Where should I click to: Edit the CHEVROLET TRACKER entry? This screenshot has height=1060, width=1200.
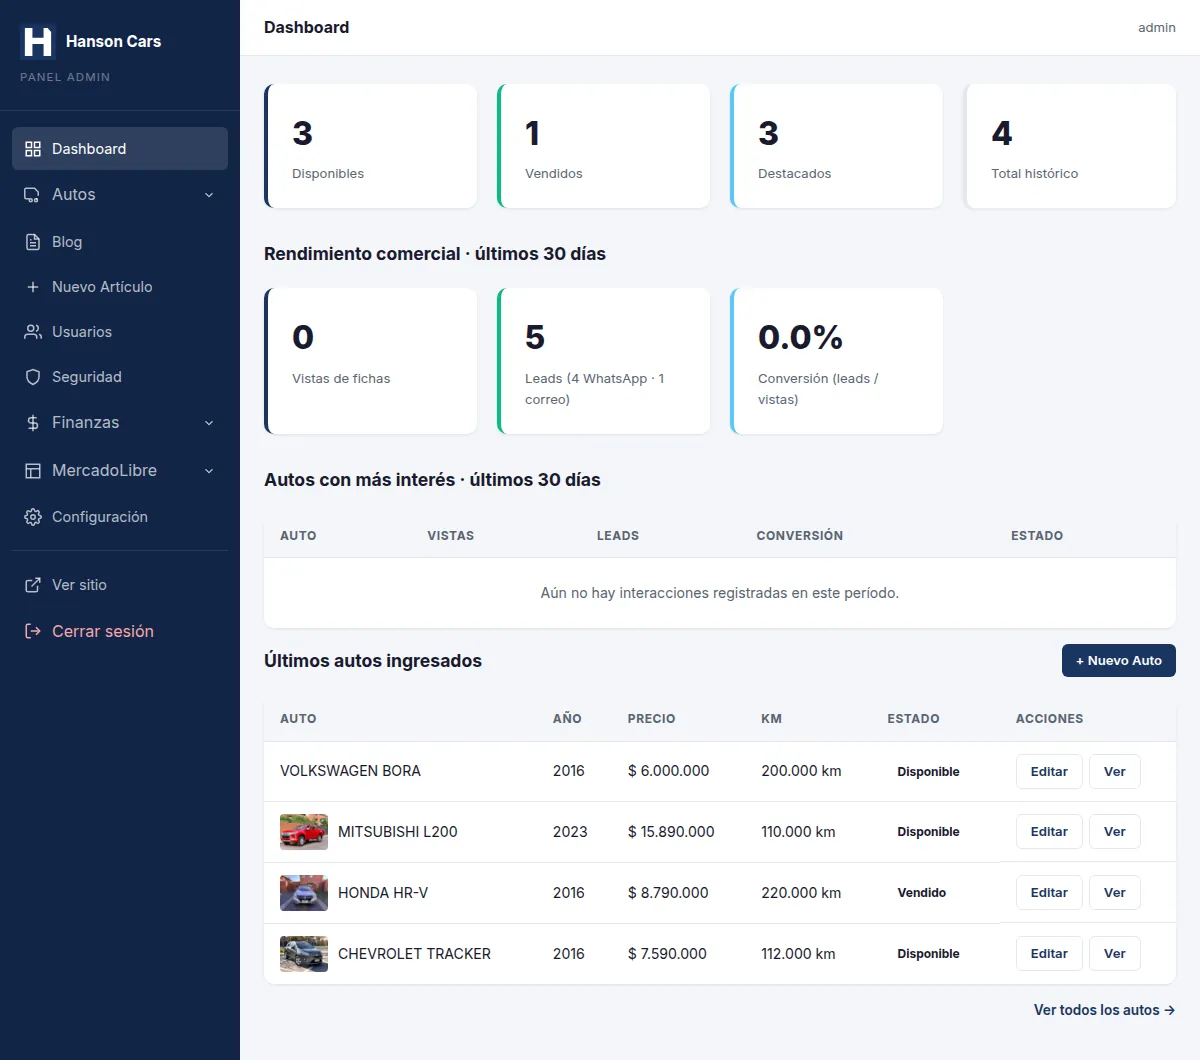coord(1049,954)
